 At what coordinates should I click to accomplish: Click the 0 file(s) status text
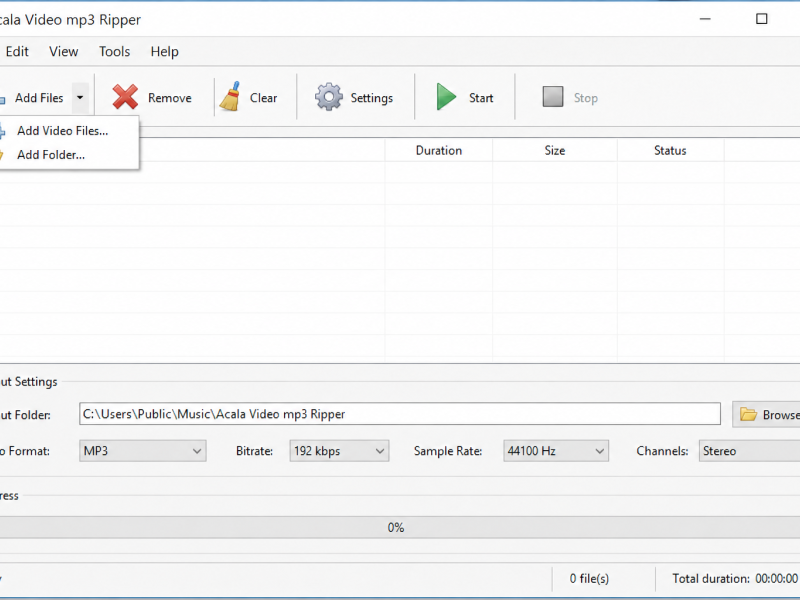(x=589, y=579)
